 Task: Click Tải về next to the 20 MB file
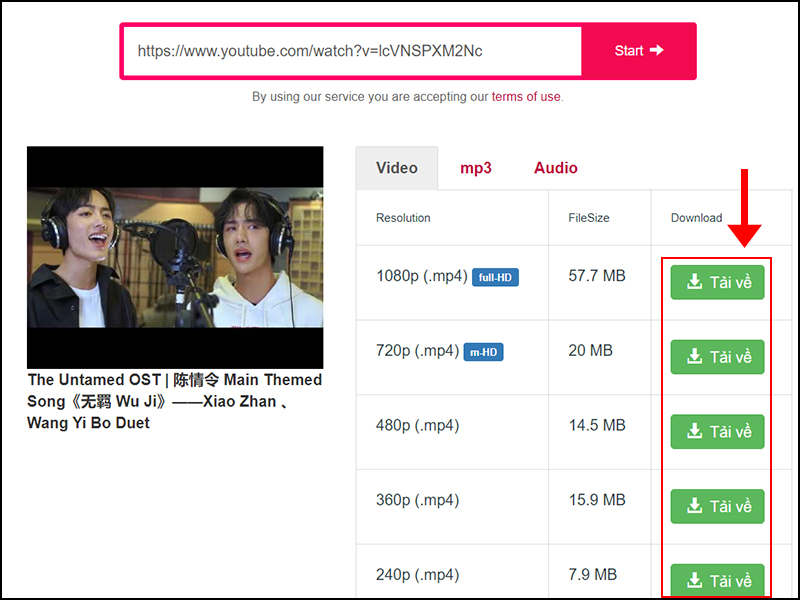717,357
